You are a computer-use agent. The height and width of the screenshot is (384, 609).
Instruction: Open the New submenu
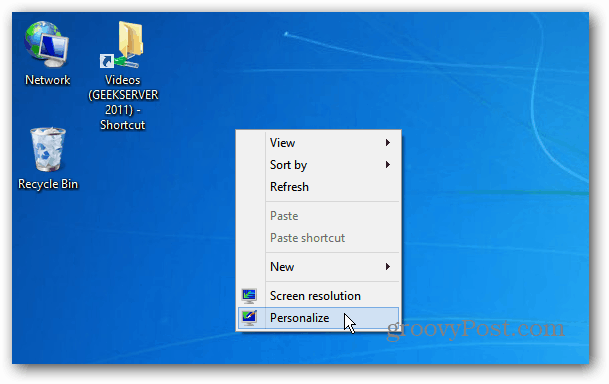318,267
